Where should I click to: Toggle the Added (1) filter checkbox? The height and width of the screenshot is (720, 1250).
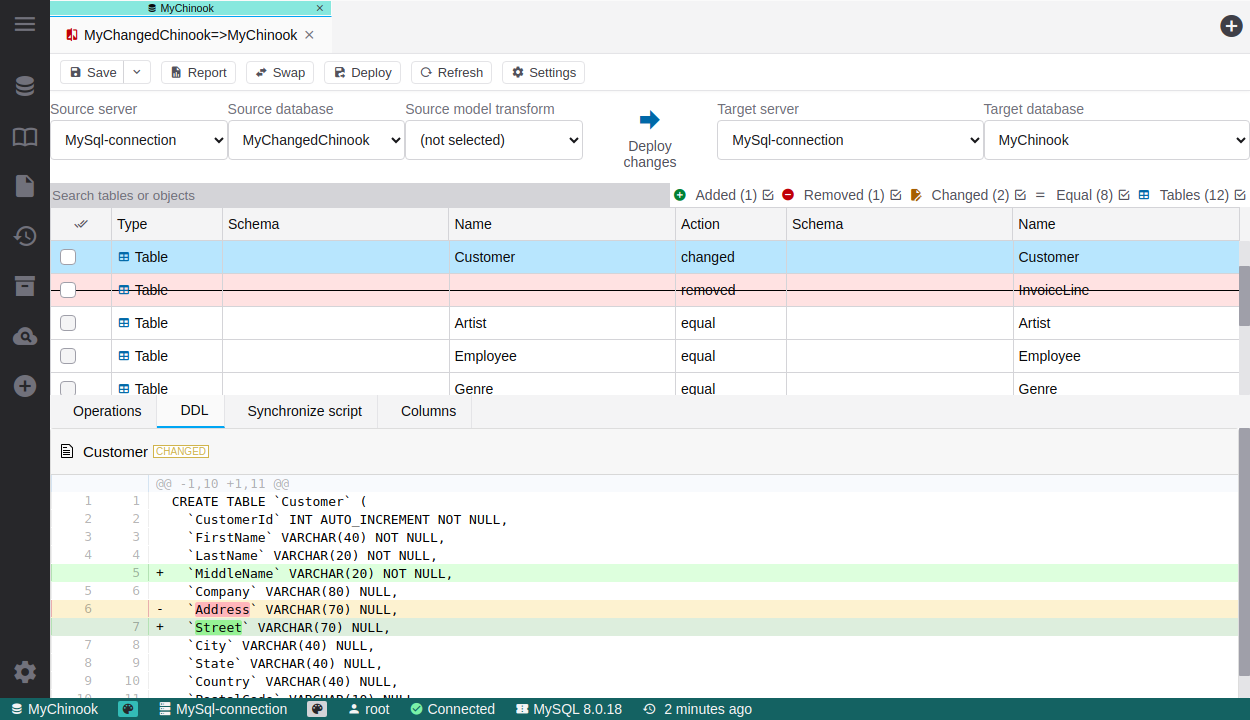768,195
